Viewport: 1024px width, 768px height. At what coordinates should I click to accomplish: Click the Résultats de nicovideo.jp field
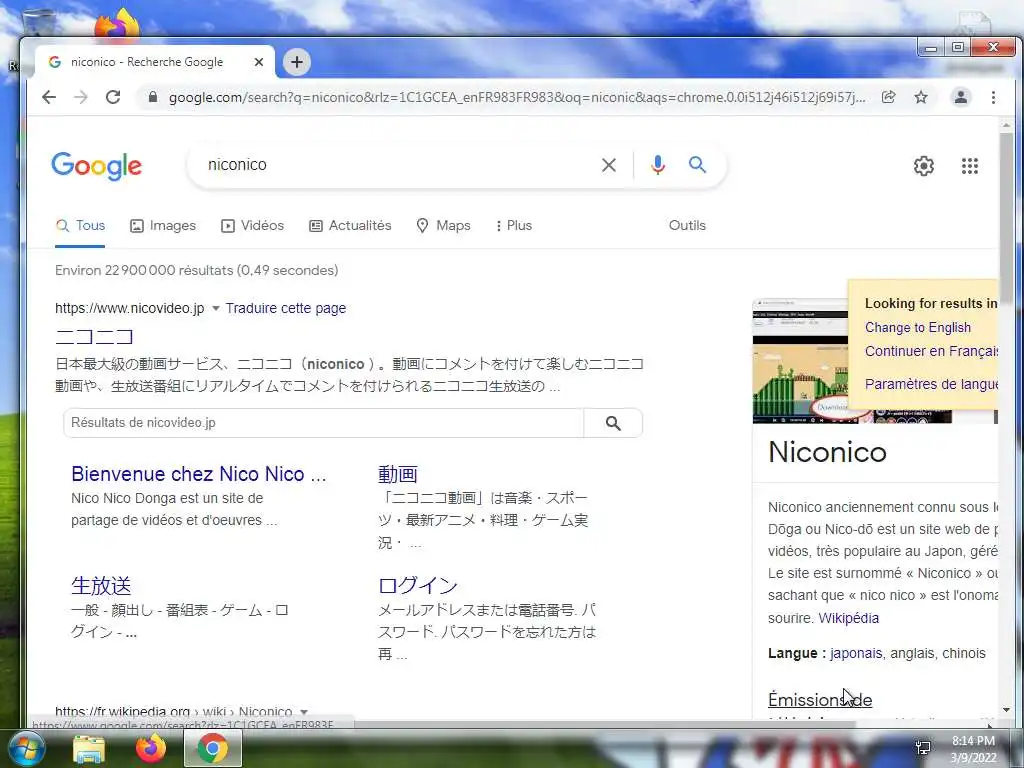[x=323, y=423]
